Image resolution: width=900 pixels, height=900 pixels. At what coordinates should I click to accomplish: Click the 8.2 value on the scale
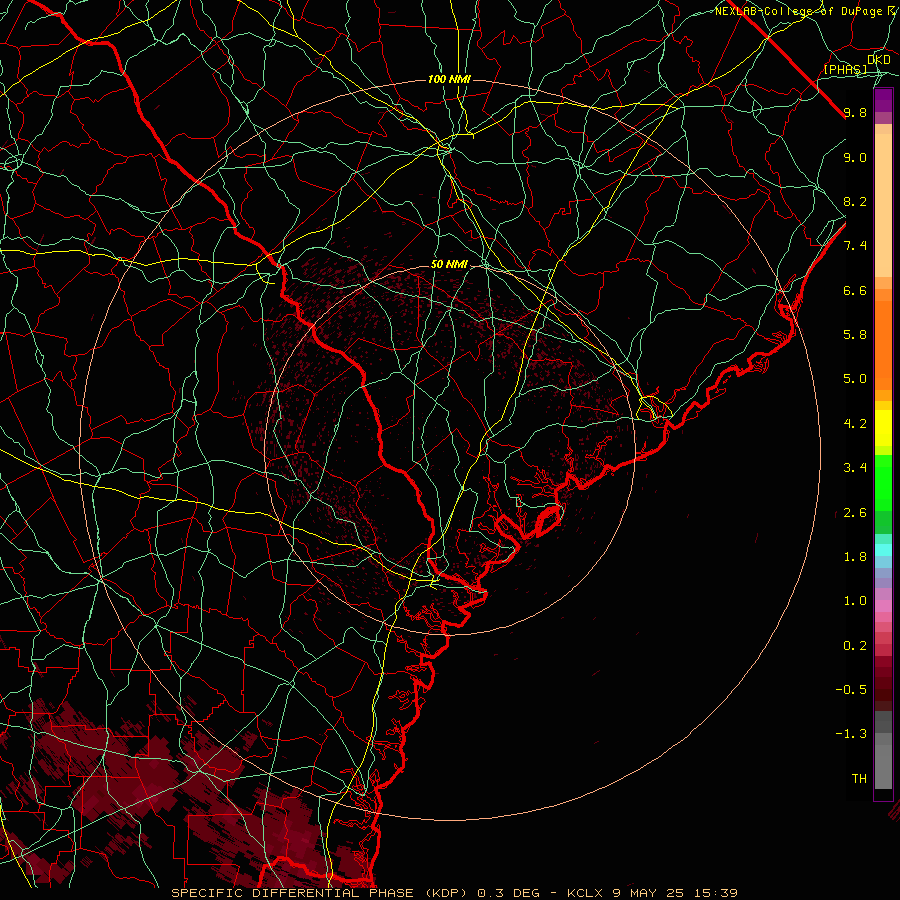855,201
